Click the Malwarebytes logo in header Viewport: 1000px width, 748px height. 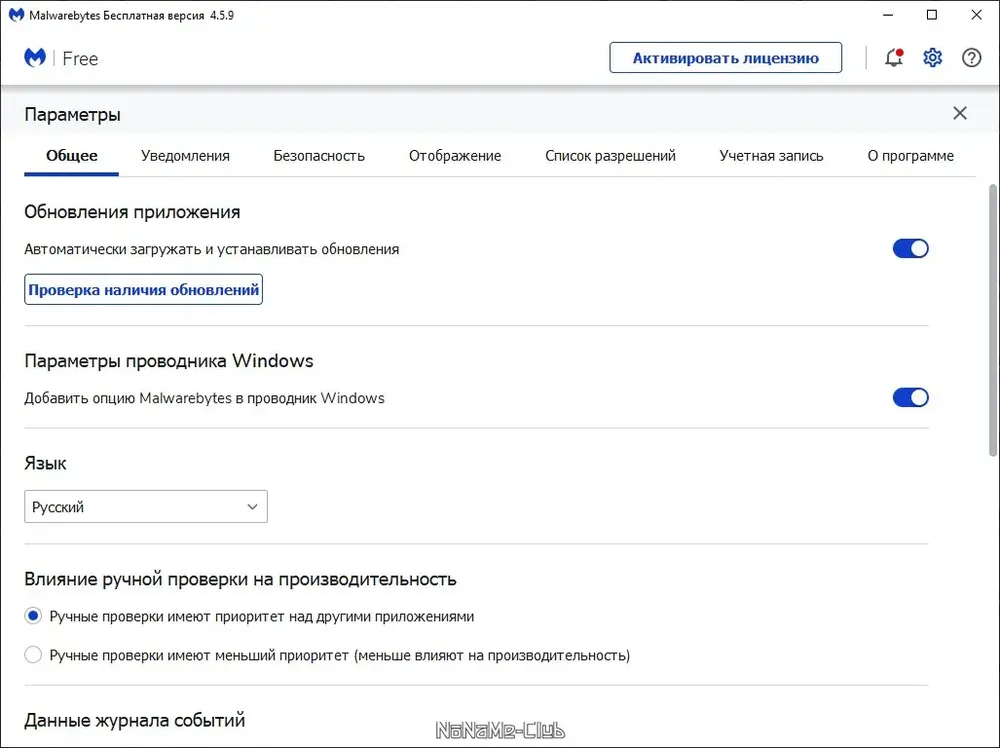click(35, 58)
